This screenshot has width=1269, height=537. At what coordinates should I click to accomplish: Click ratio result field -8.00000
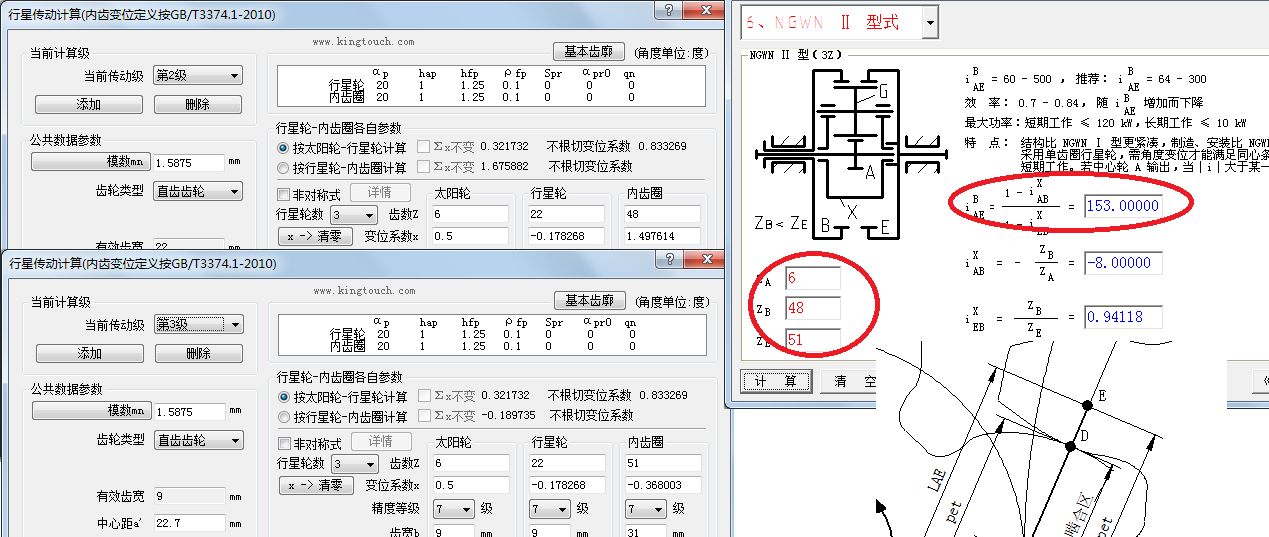point(1122,263)
